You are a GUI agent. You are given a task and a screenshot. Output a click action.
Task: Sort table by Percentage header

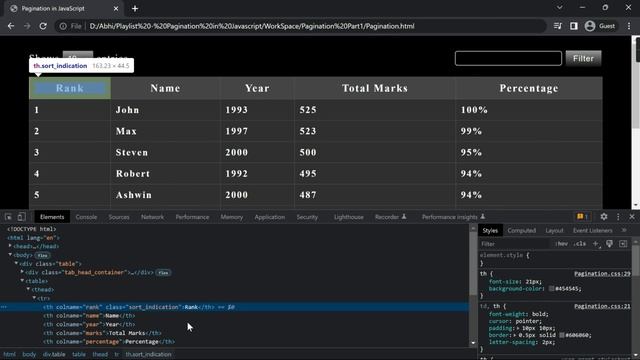click(529, 88)
